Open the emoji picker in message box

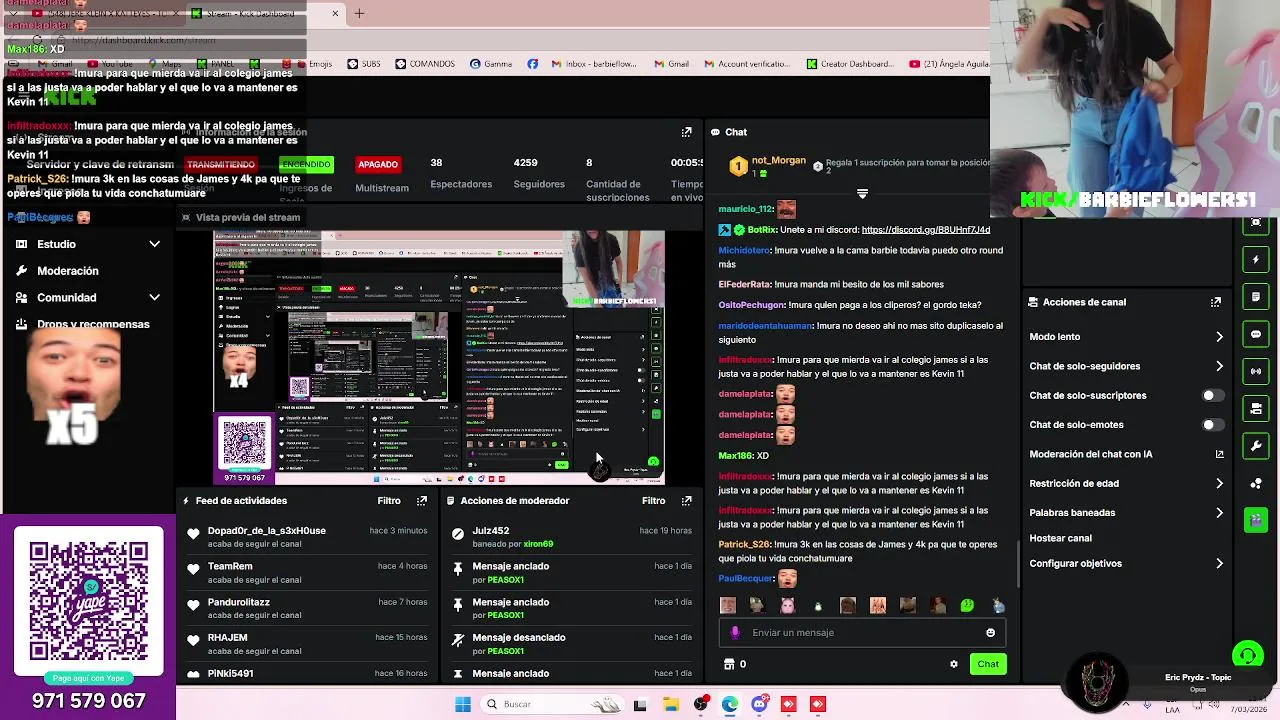(990, 633)
